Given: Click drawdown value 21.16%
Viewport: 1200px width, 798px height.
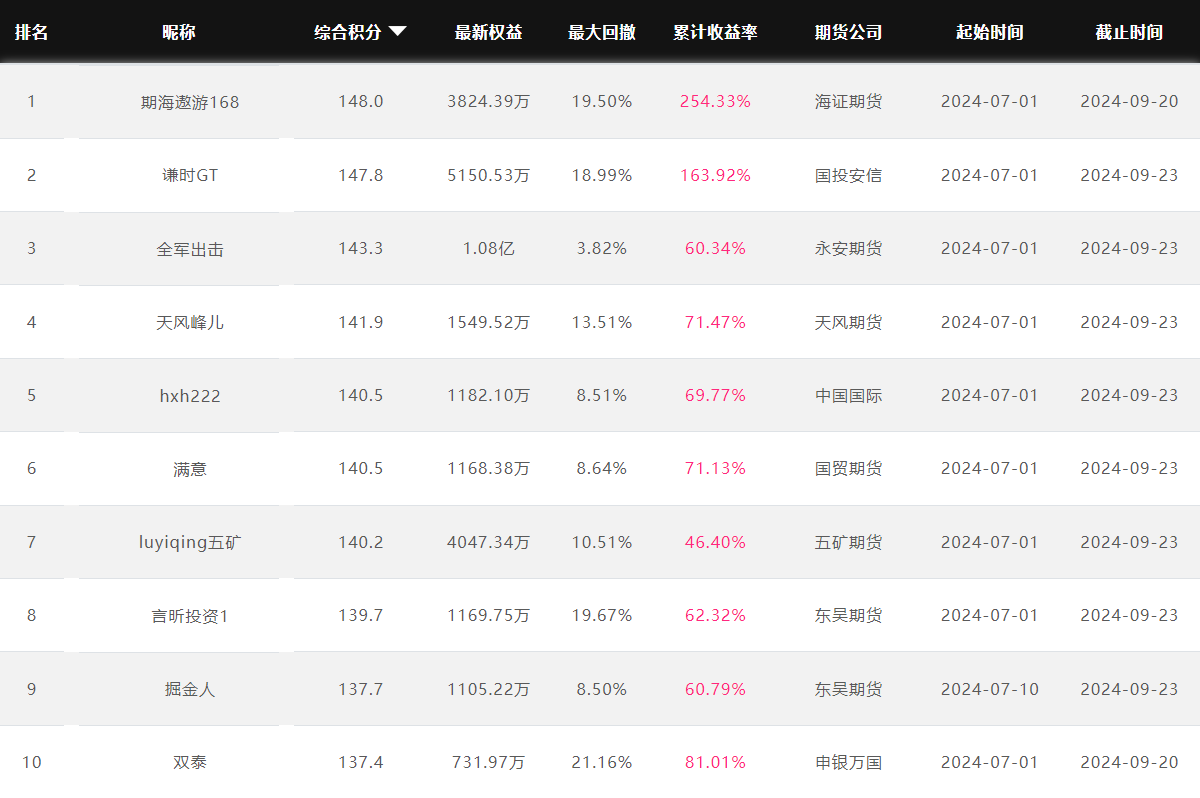Looking at the screenshot, I should [x=602, y=763].
